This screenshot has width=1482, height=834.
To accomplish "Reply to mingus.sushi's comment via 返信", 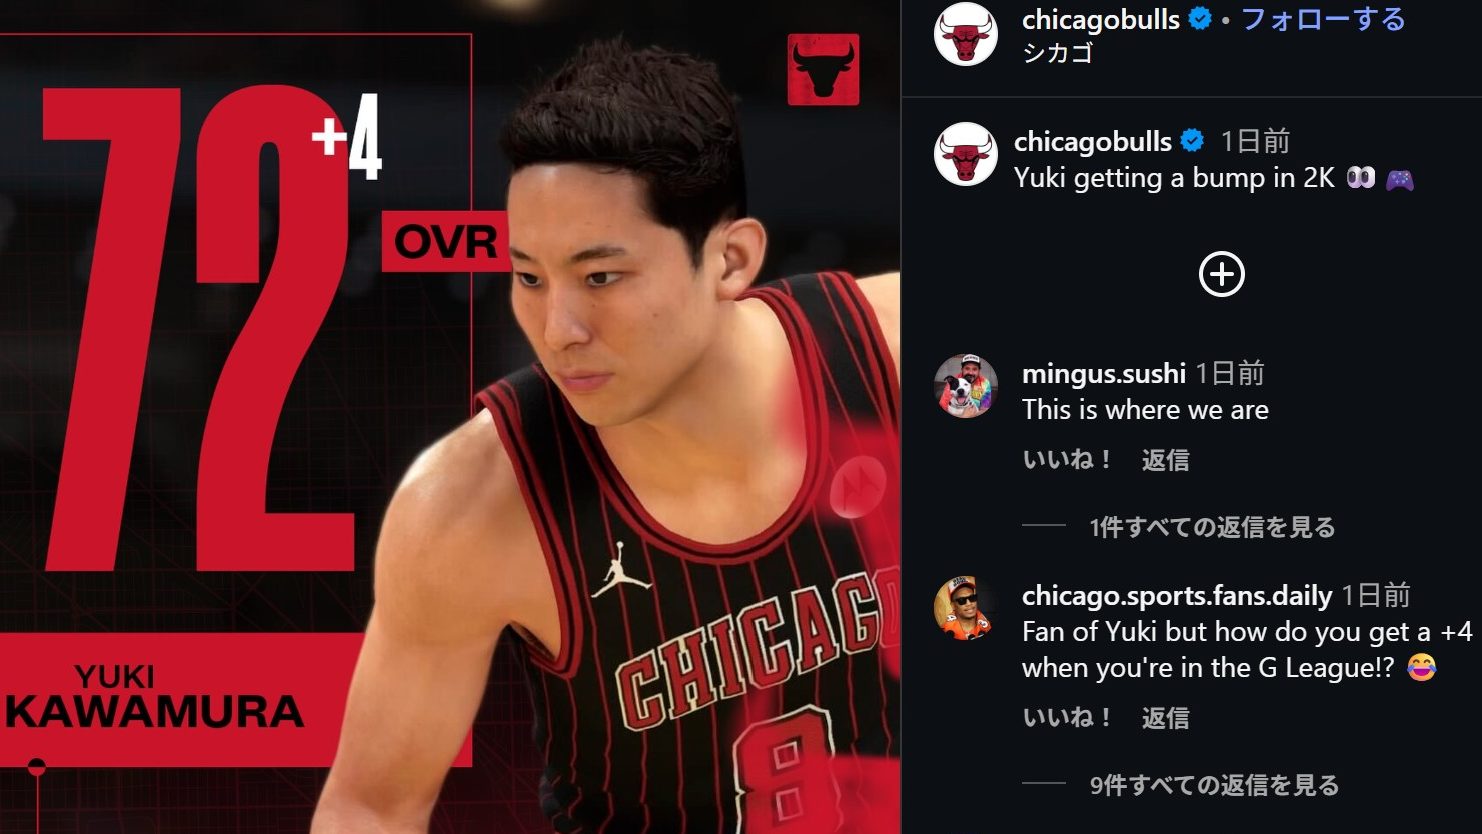I will tap(1165, 460).
